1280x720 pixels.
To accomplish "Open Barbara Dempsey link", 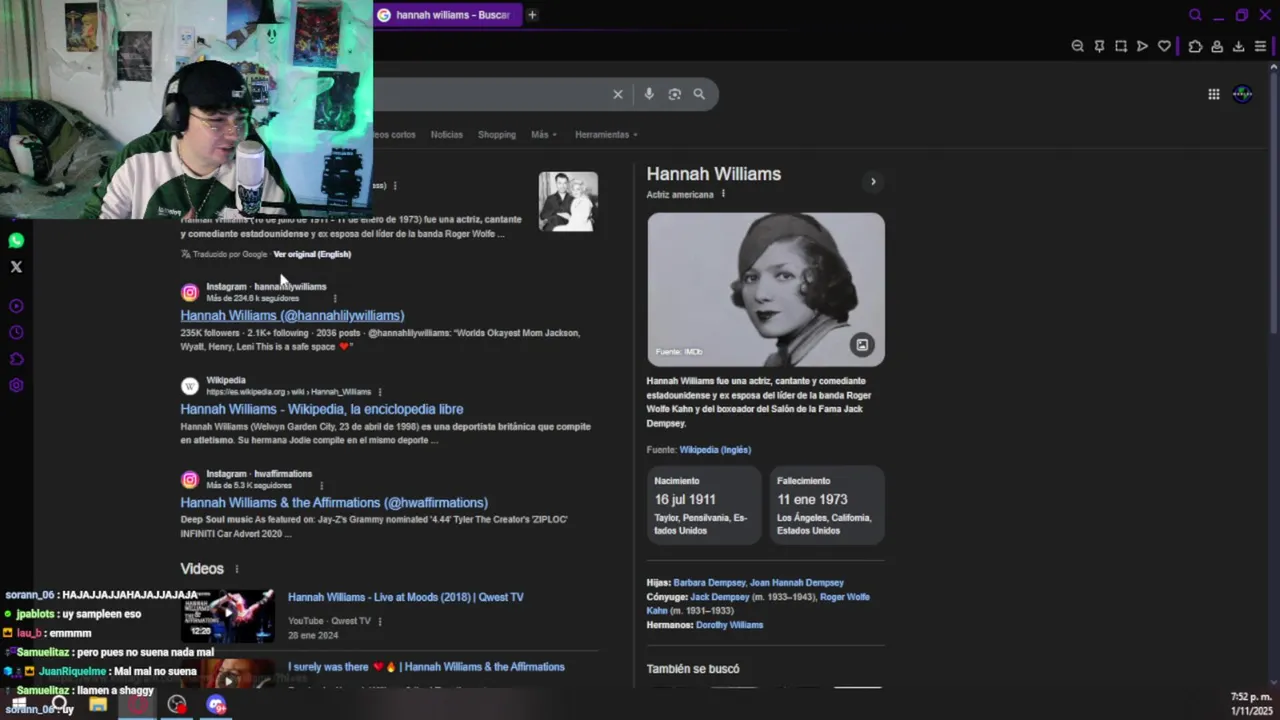I will point(708,582).
